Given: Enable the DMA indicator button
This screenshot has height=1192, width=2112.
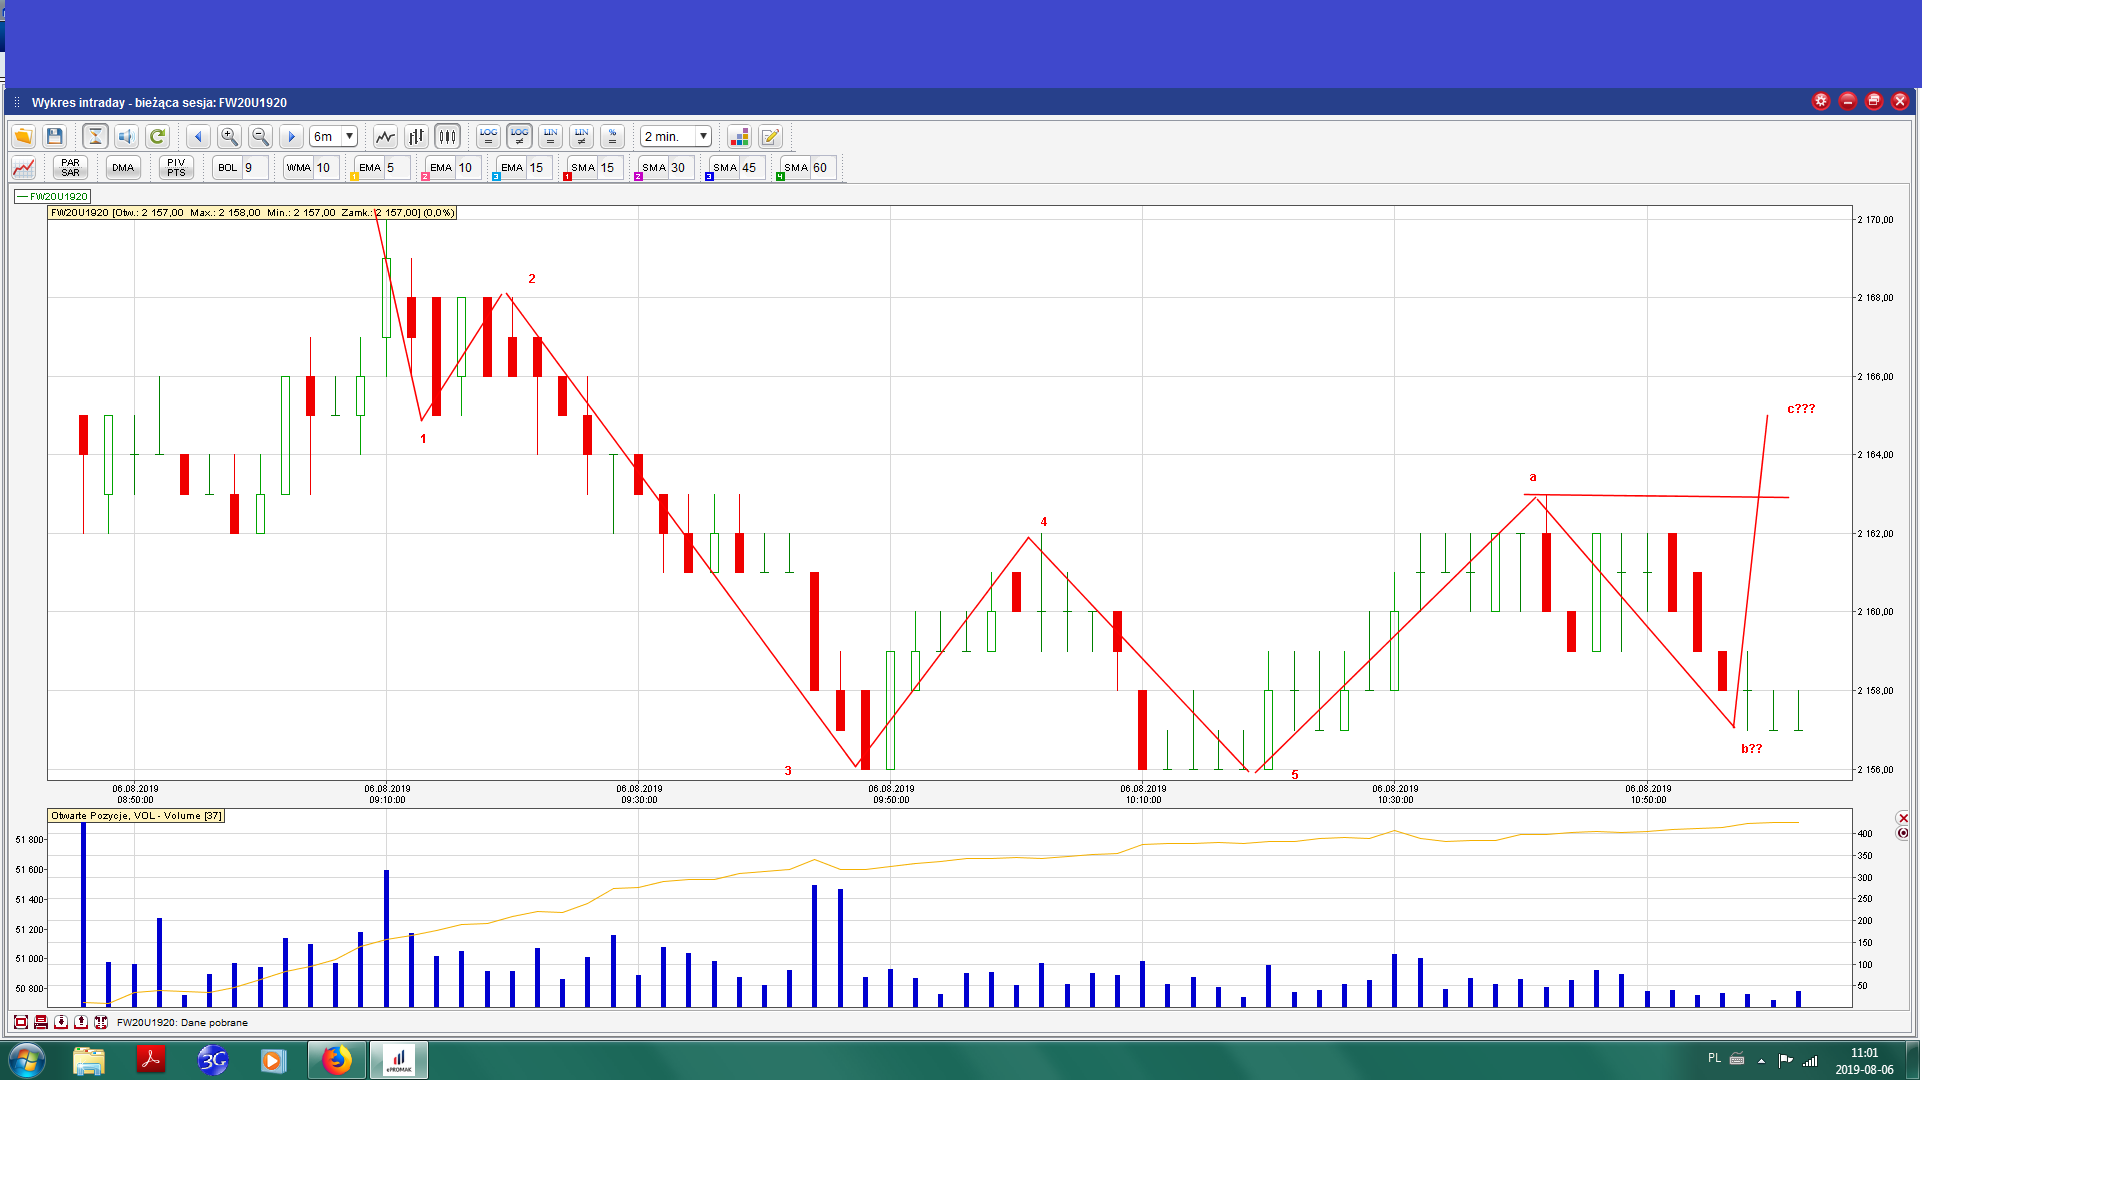Looking at the screenshot, I should point(123,168).
